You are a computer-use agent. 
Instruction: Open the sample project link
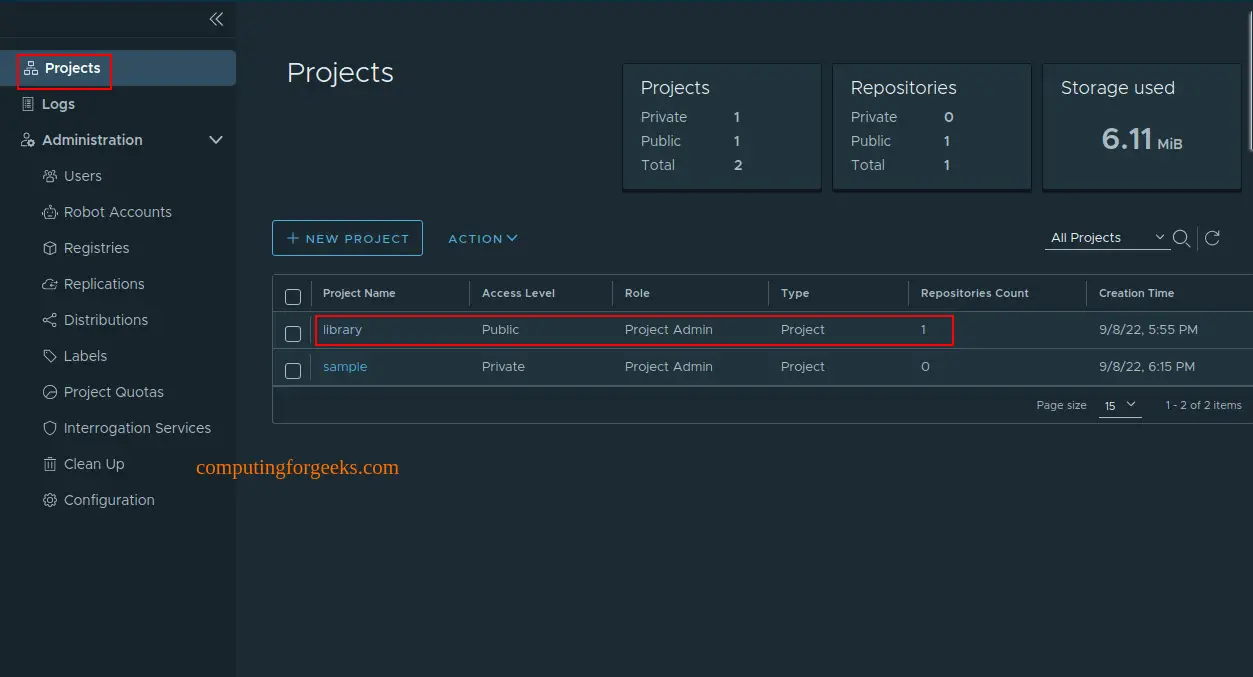pyautogui.click(x=345, y=367)
